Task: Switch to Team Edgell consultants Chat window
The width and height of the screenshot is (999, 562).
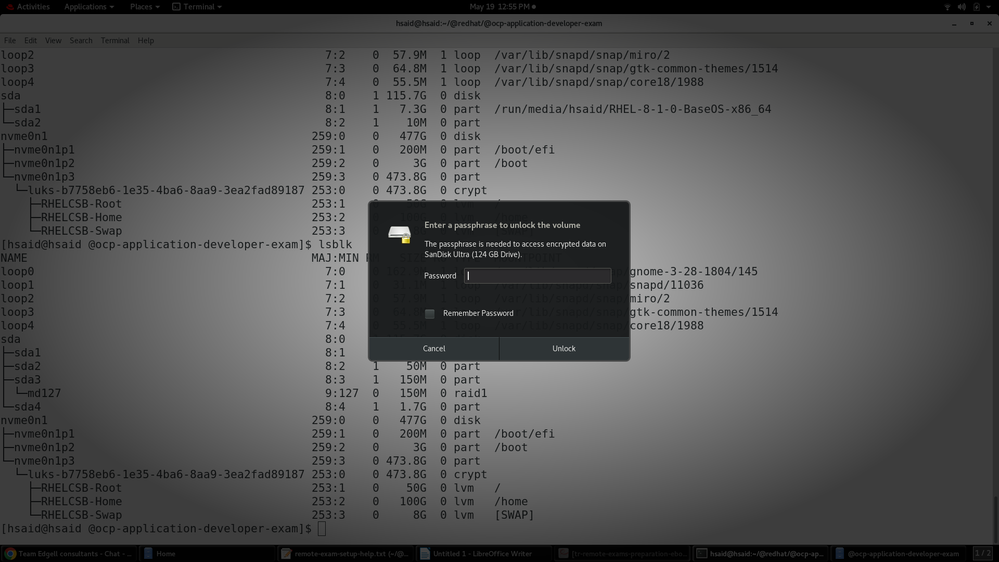Action: [68, 553]
